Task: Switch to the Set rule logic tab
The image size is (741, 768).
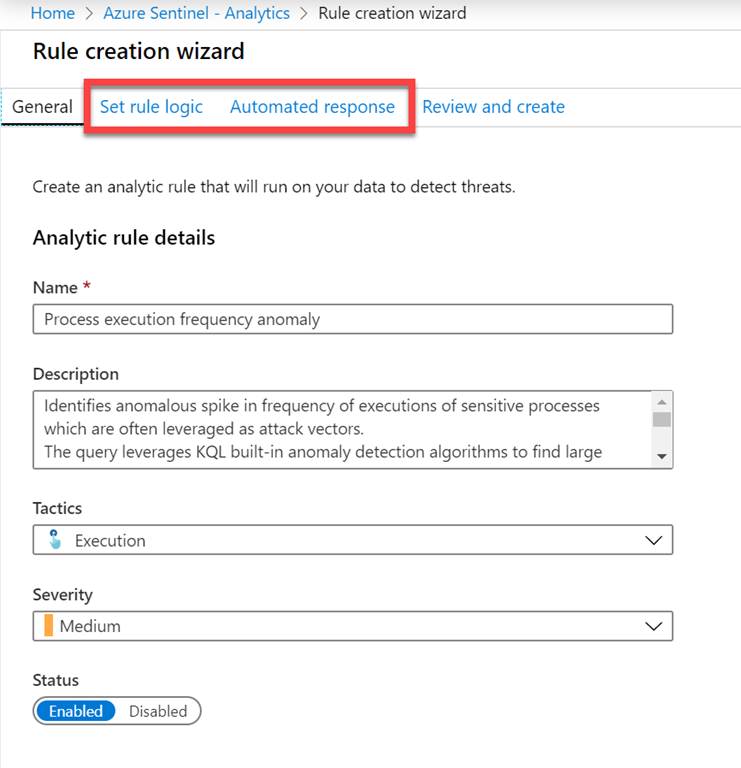Action: [x=151, y=107]
